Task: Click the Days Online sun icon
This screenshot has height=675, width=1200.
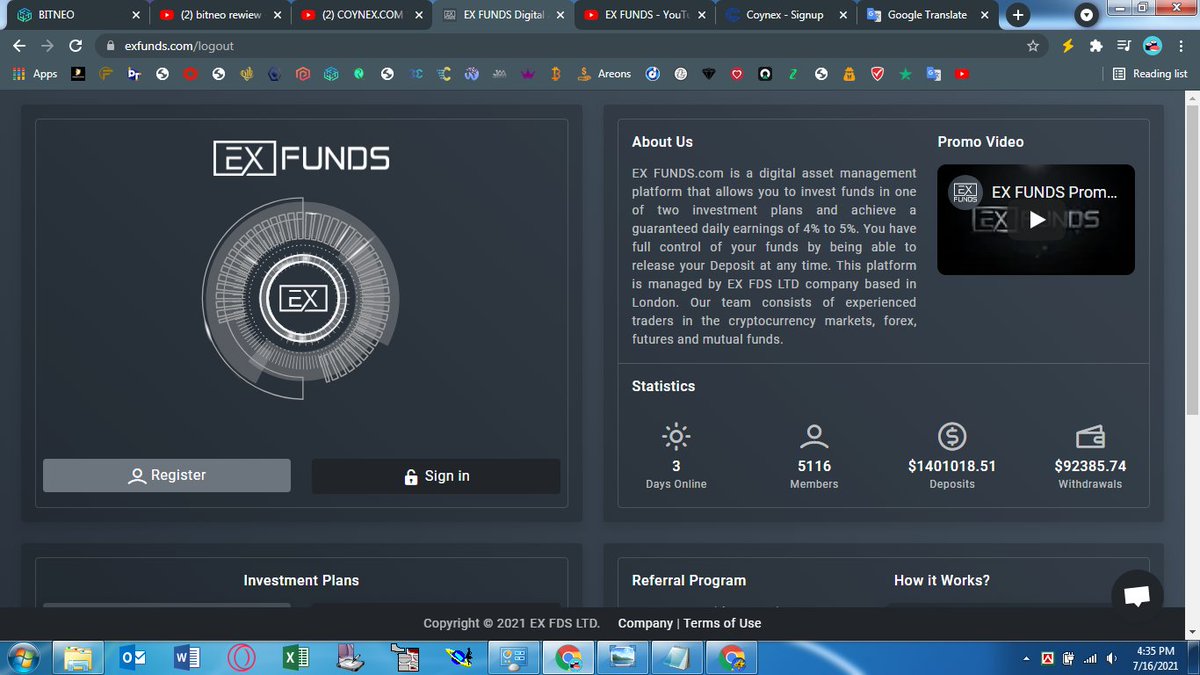Action: [x=676, y=436]
